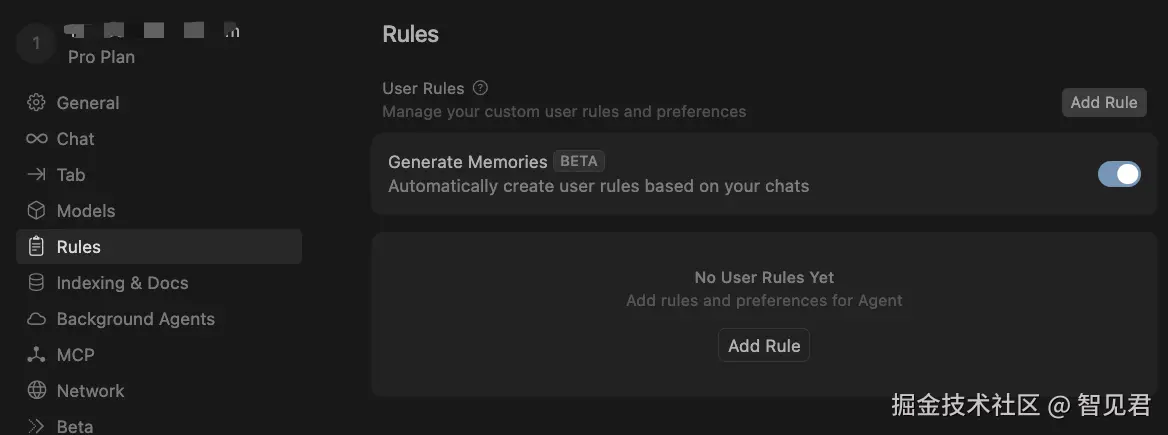Open the General settings section
The width and height of the screenshot is (1168, 435).
[88, 103]
